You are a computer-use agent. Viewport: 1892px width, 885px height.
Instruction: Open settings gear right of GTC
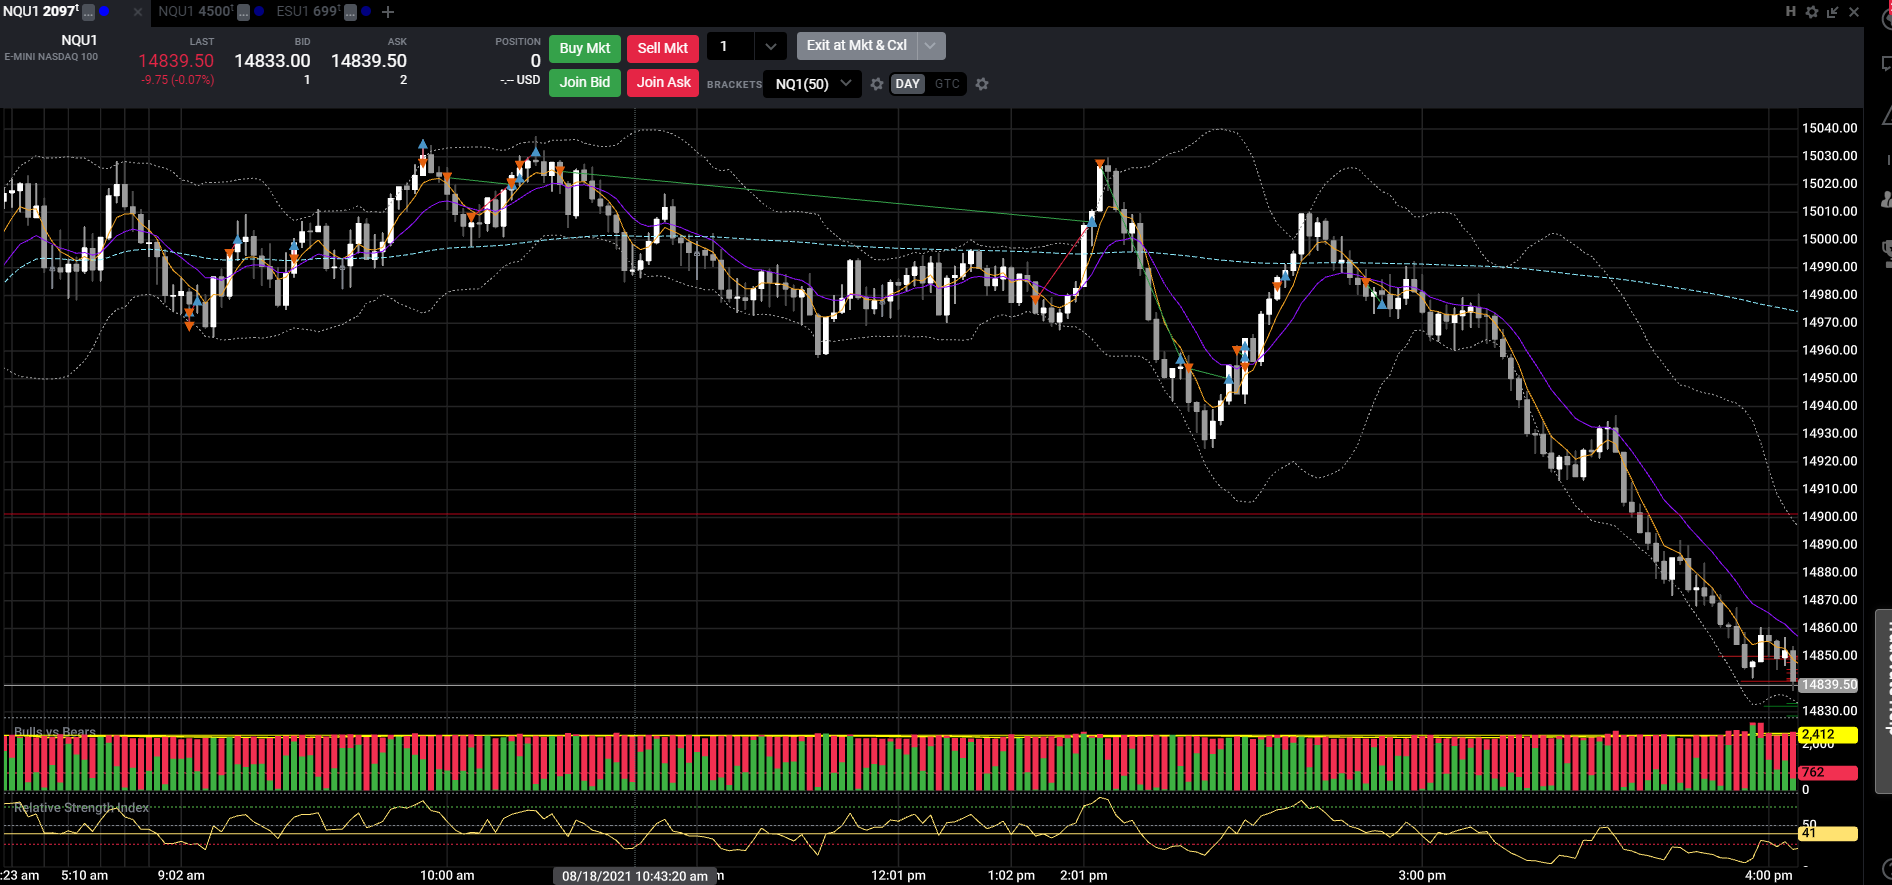[982, 84]
